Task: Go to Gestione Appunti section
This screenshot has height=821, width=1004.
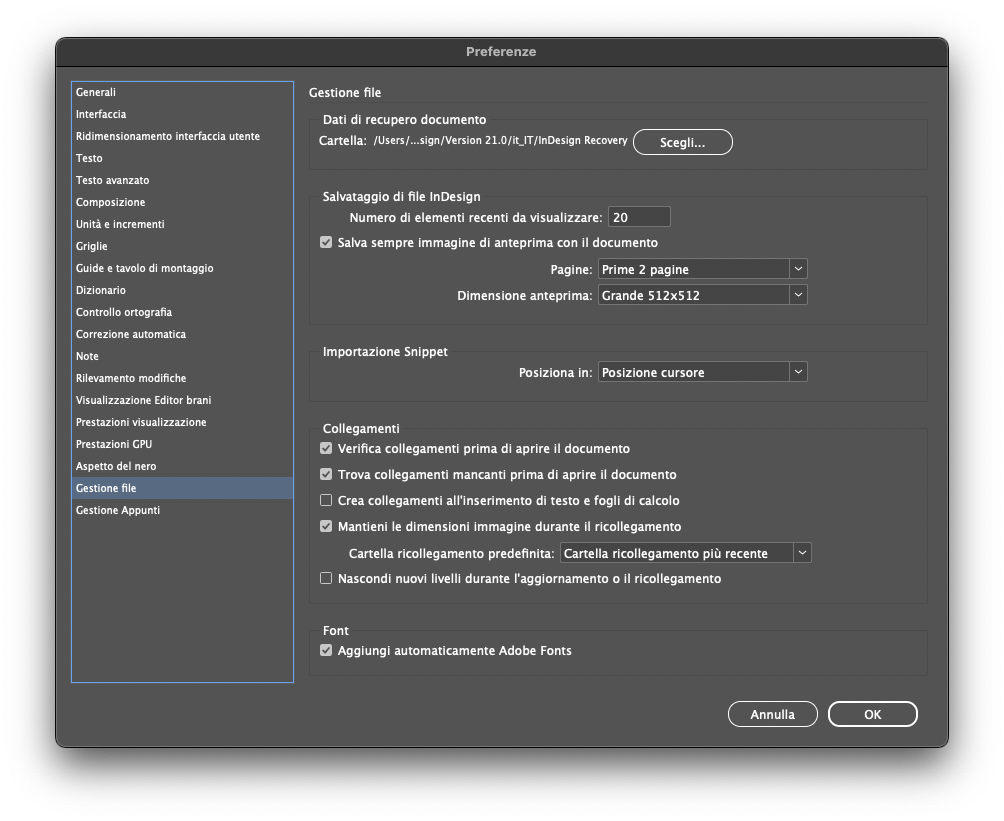Action: (x=118, y=510)
